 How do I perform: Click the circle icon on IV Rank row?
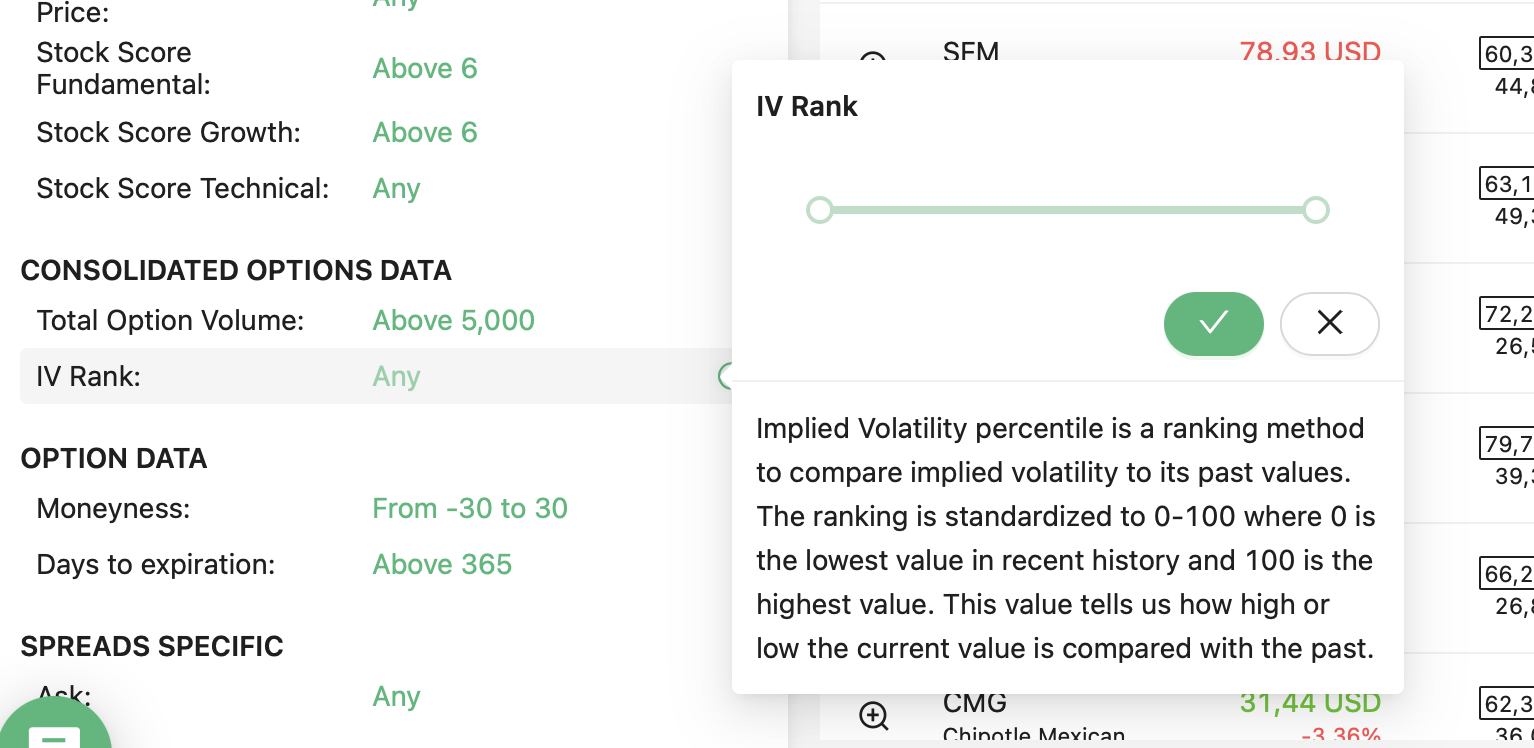pyautogui.click(x=727, y=376)
